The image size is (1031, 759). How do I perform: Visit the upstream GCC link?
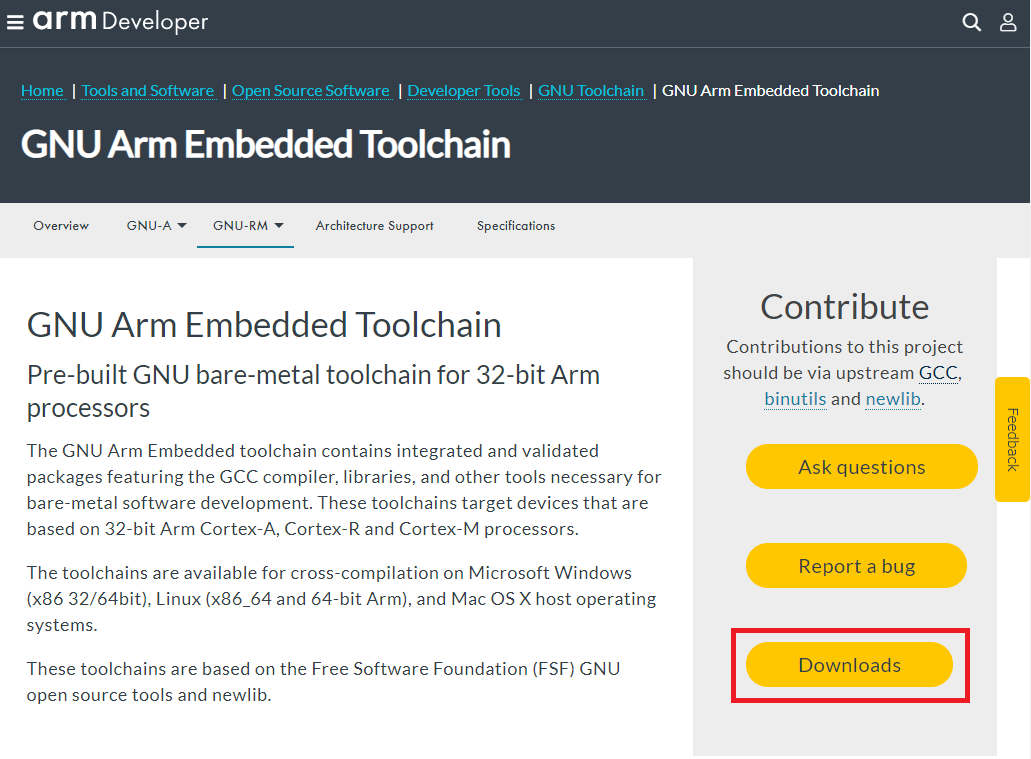pos(938,373)
